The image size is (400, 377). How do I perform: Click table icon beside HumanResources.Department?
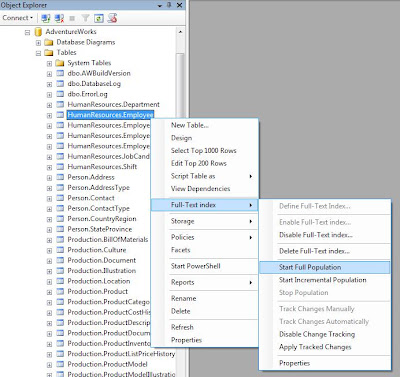click(x=60, y=104)
